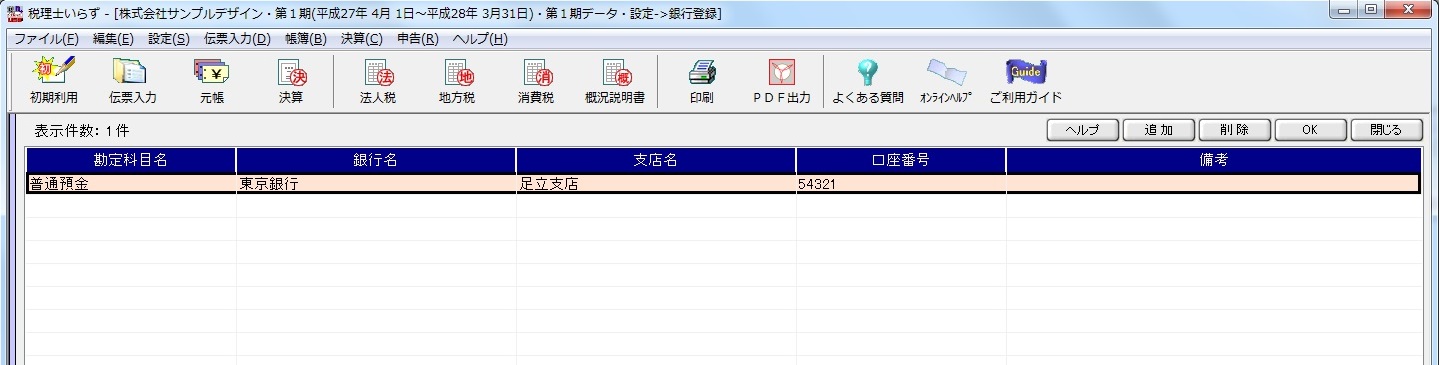Open the 帳簿(B) menu

[x=305, y=39]
